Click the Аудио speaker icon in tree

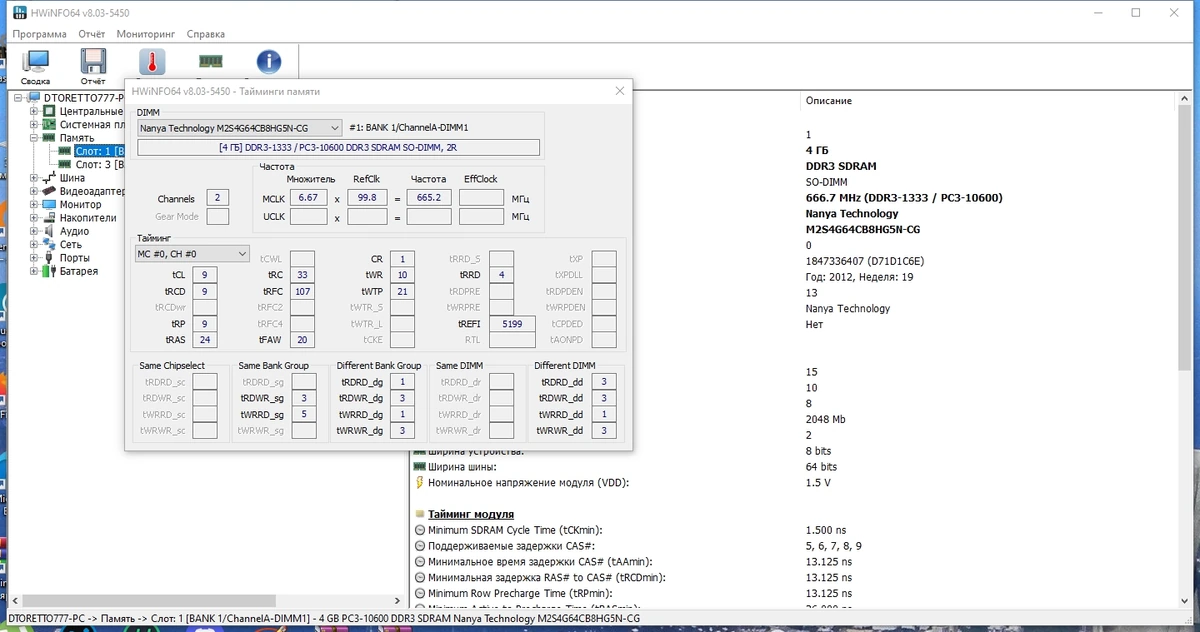click(50, 231)
